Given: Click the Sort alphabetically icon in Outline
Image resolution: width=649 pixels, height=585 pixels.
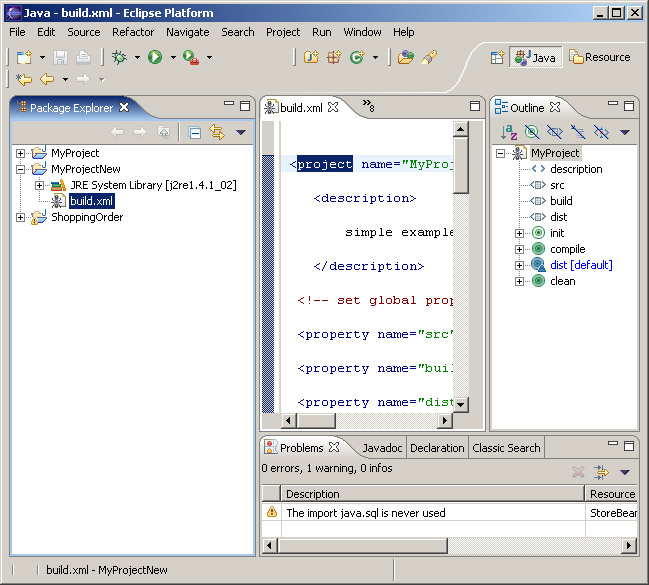Looking at the screenshot, I should [x=509, y=132].
